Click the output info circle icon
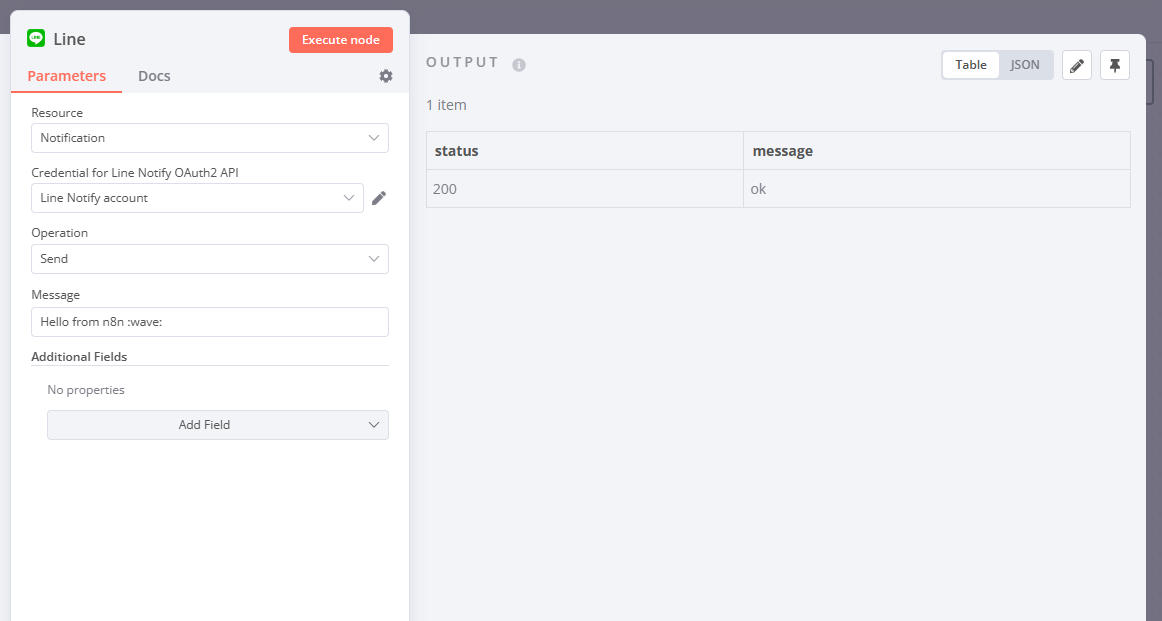This screenshot has width=1162, height=621. pyautogui.click(x=519, y=65)
